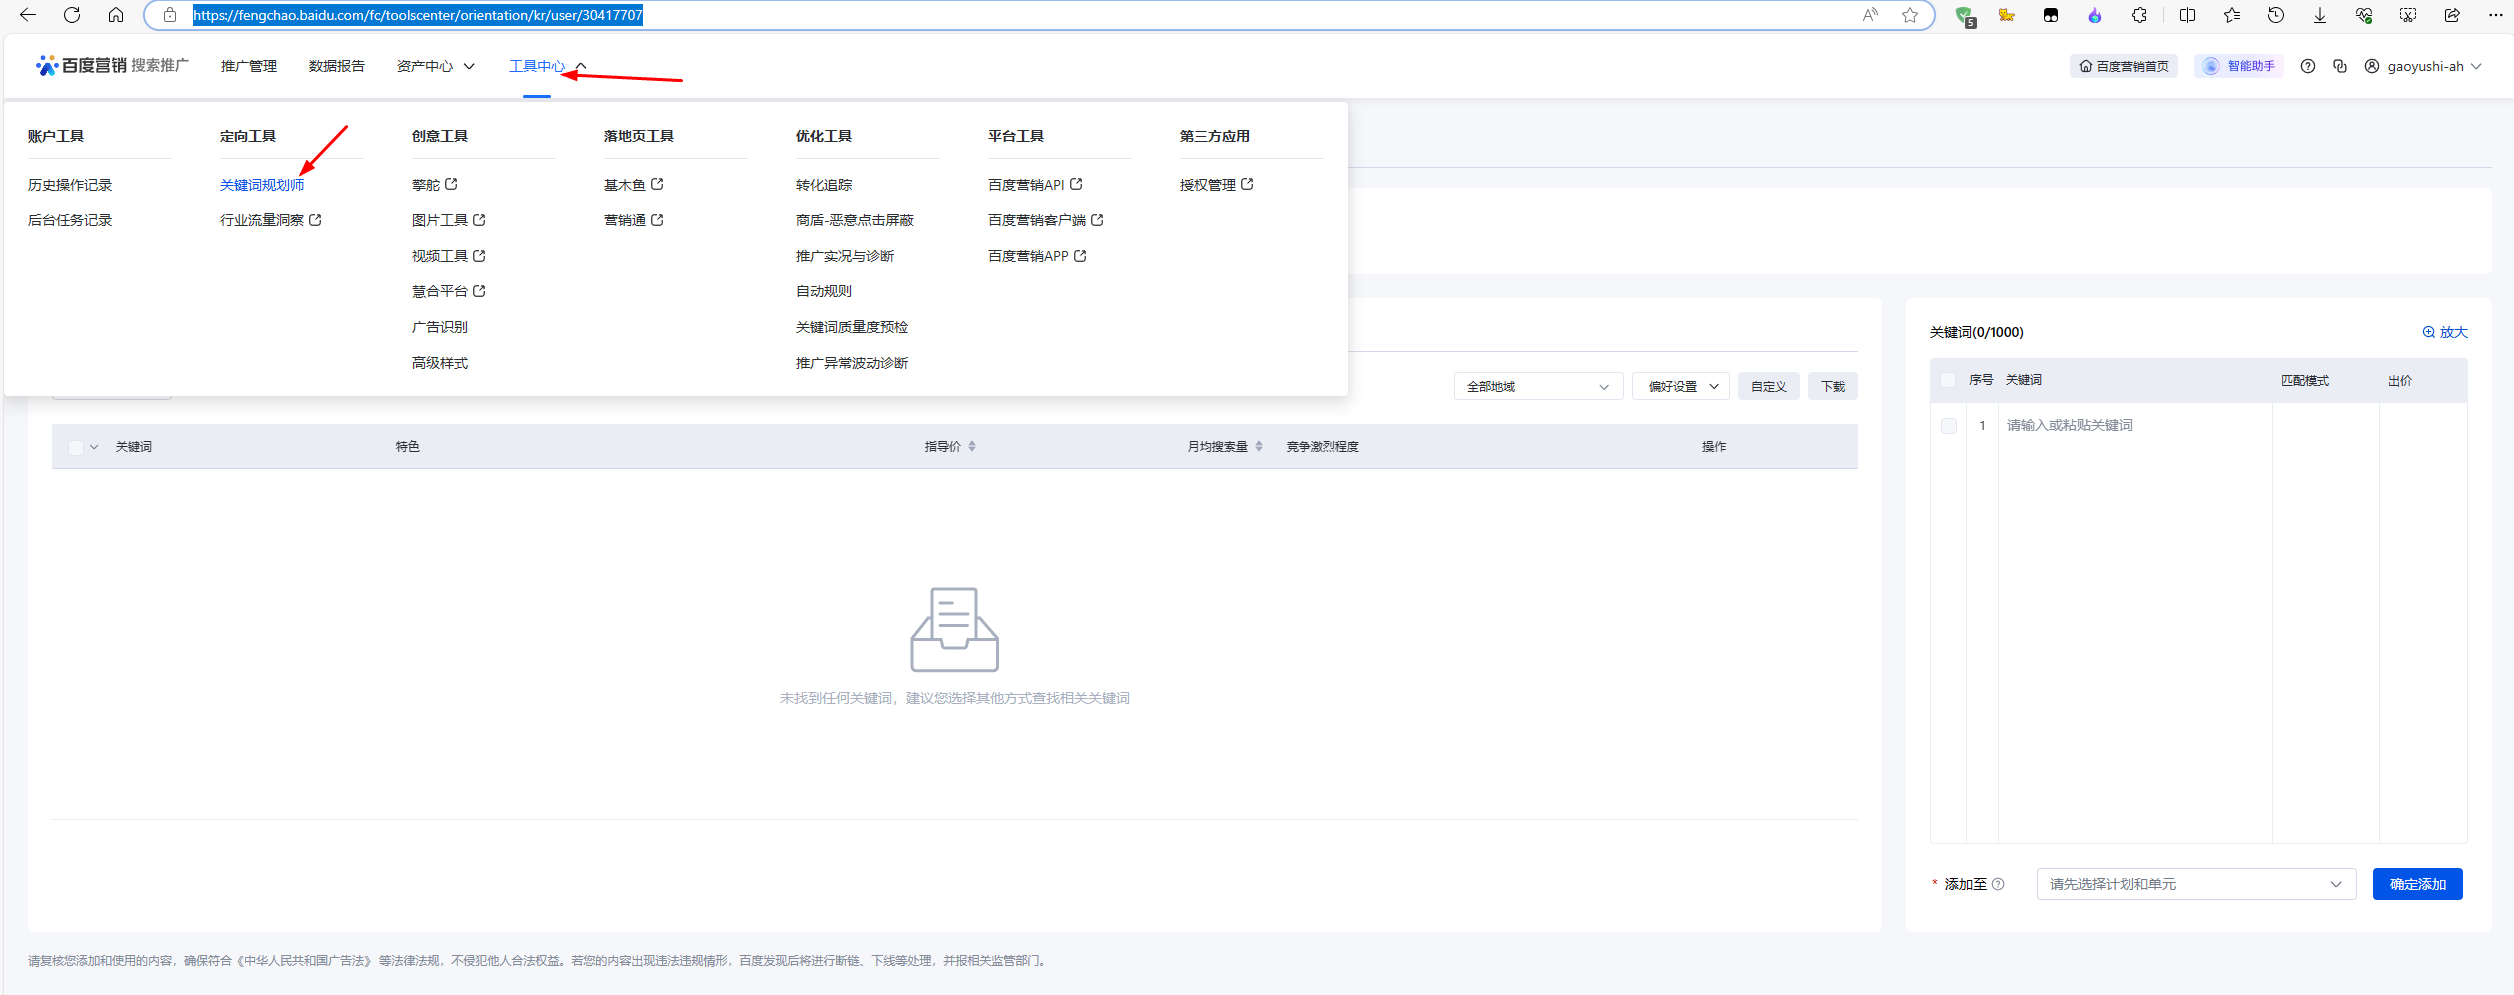Open 历史操作记录 menu entry
The image size is (2514, 995).
[70, 185]
